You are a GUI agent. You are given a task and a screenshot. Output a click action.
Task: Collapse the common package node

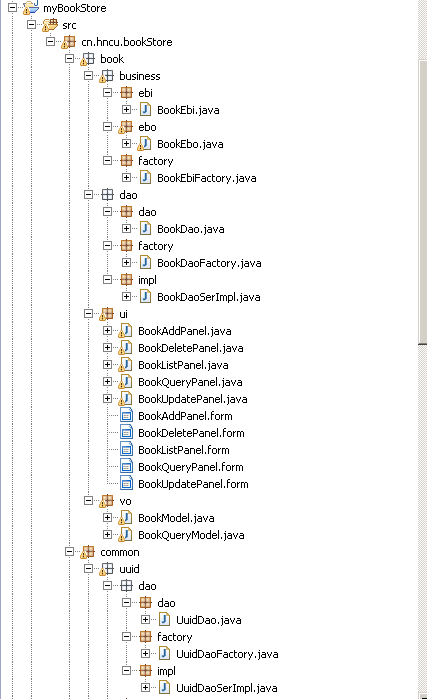[69, 551]
